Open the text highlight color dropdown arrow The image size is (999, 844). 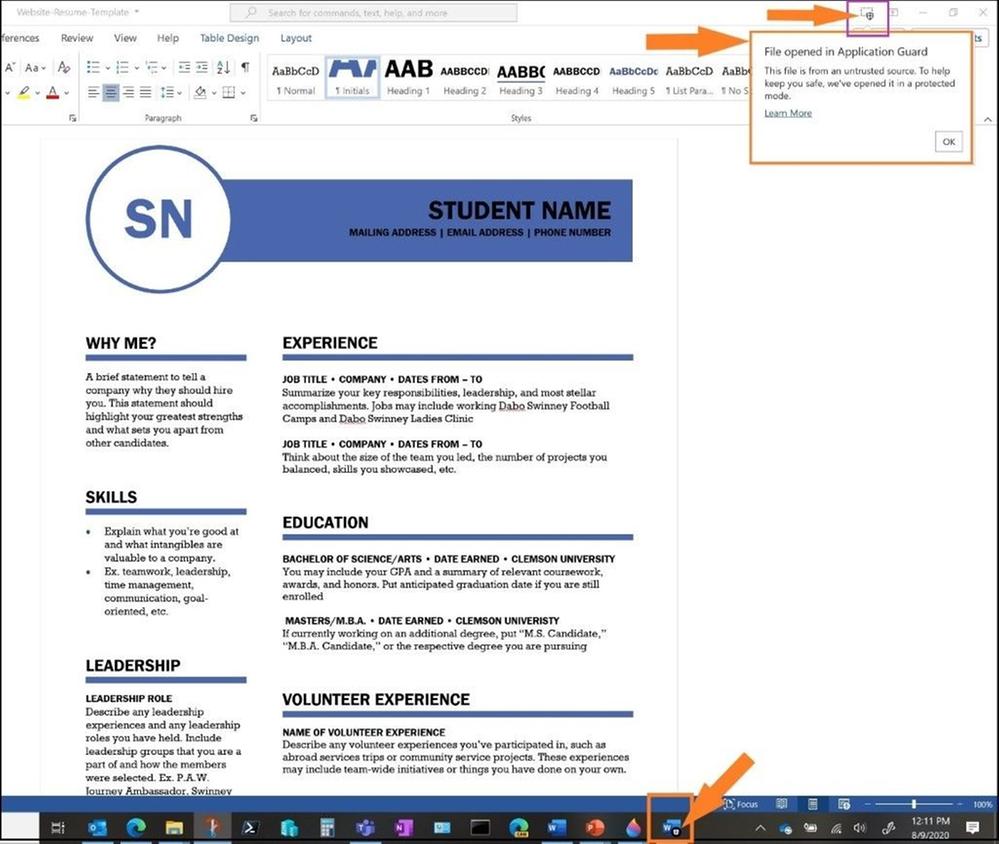click(x=38, y=94)
